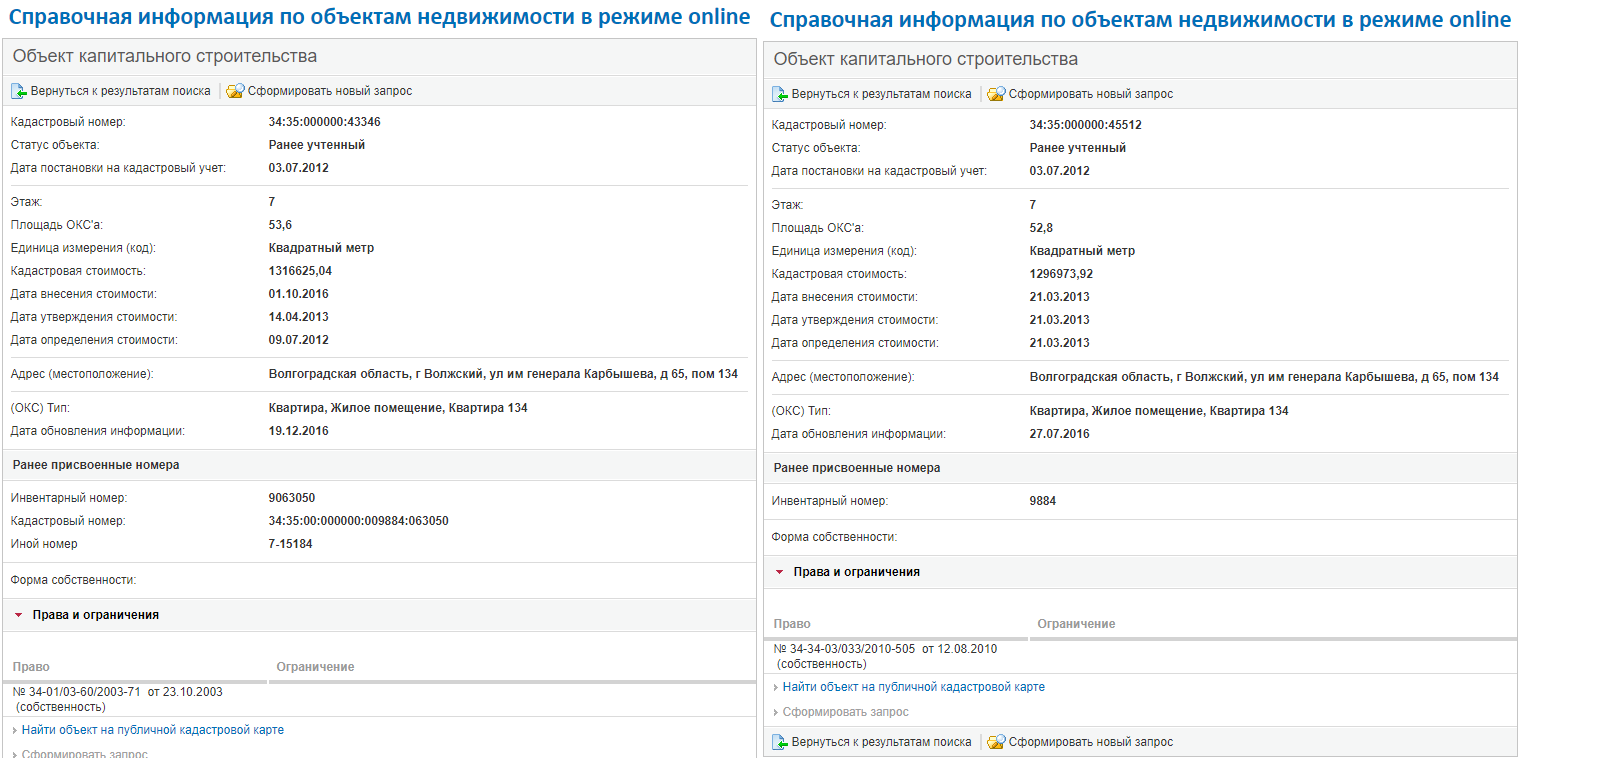Viewport: 1600px width, 758px height.
Task: Click 'Сформировать запрос' under the 2010-505 right record
Action: point(845,712)
